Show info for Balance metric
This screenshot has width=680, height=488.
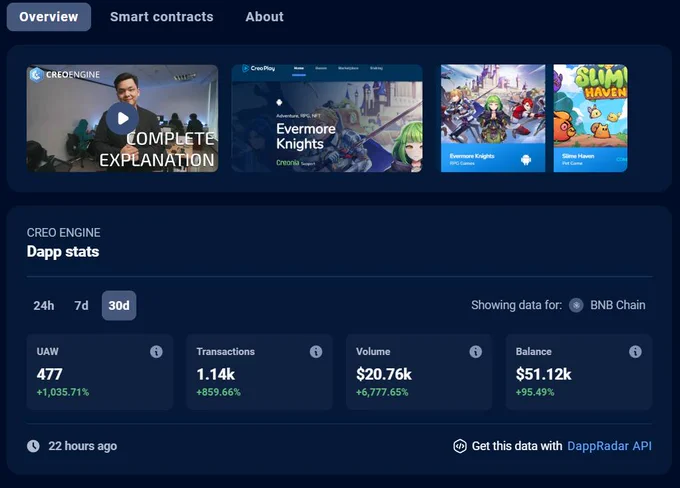(635, 352)
